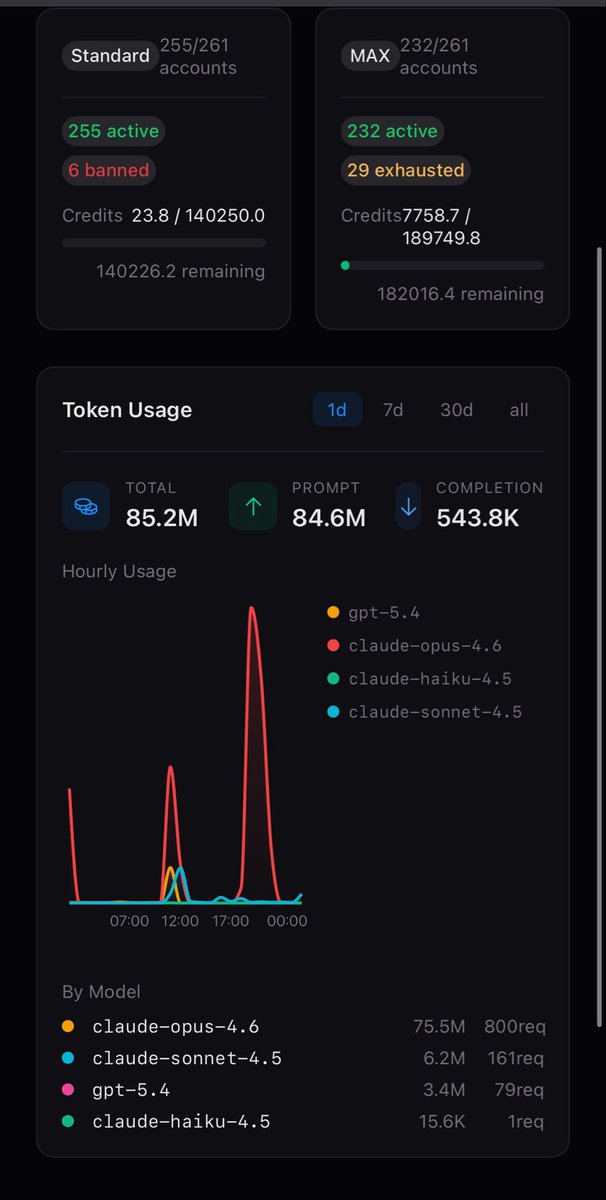
Task: Click the Standard credits progress bar
Action: pos(164,242)
